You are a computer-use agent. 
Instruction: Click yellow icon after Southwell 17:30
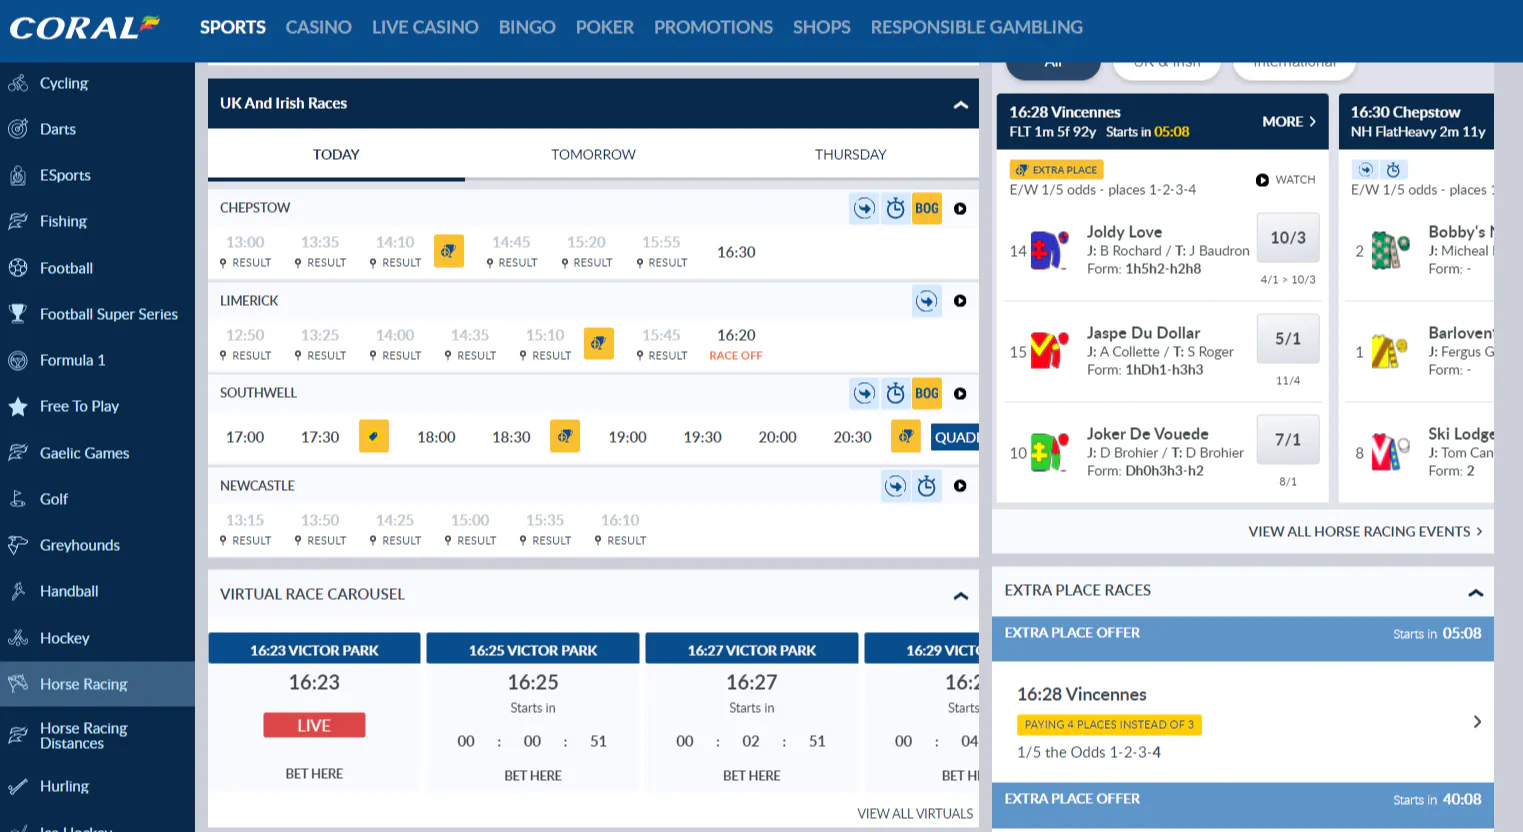pos(374,436)
